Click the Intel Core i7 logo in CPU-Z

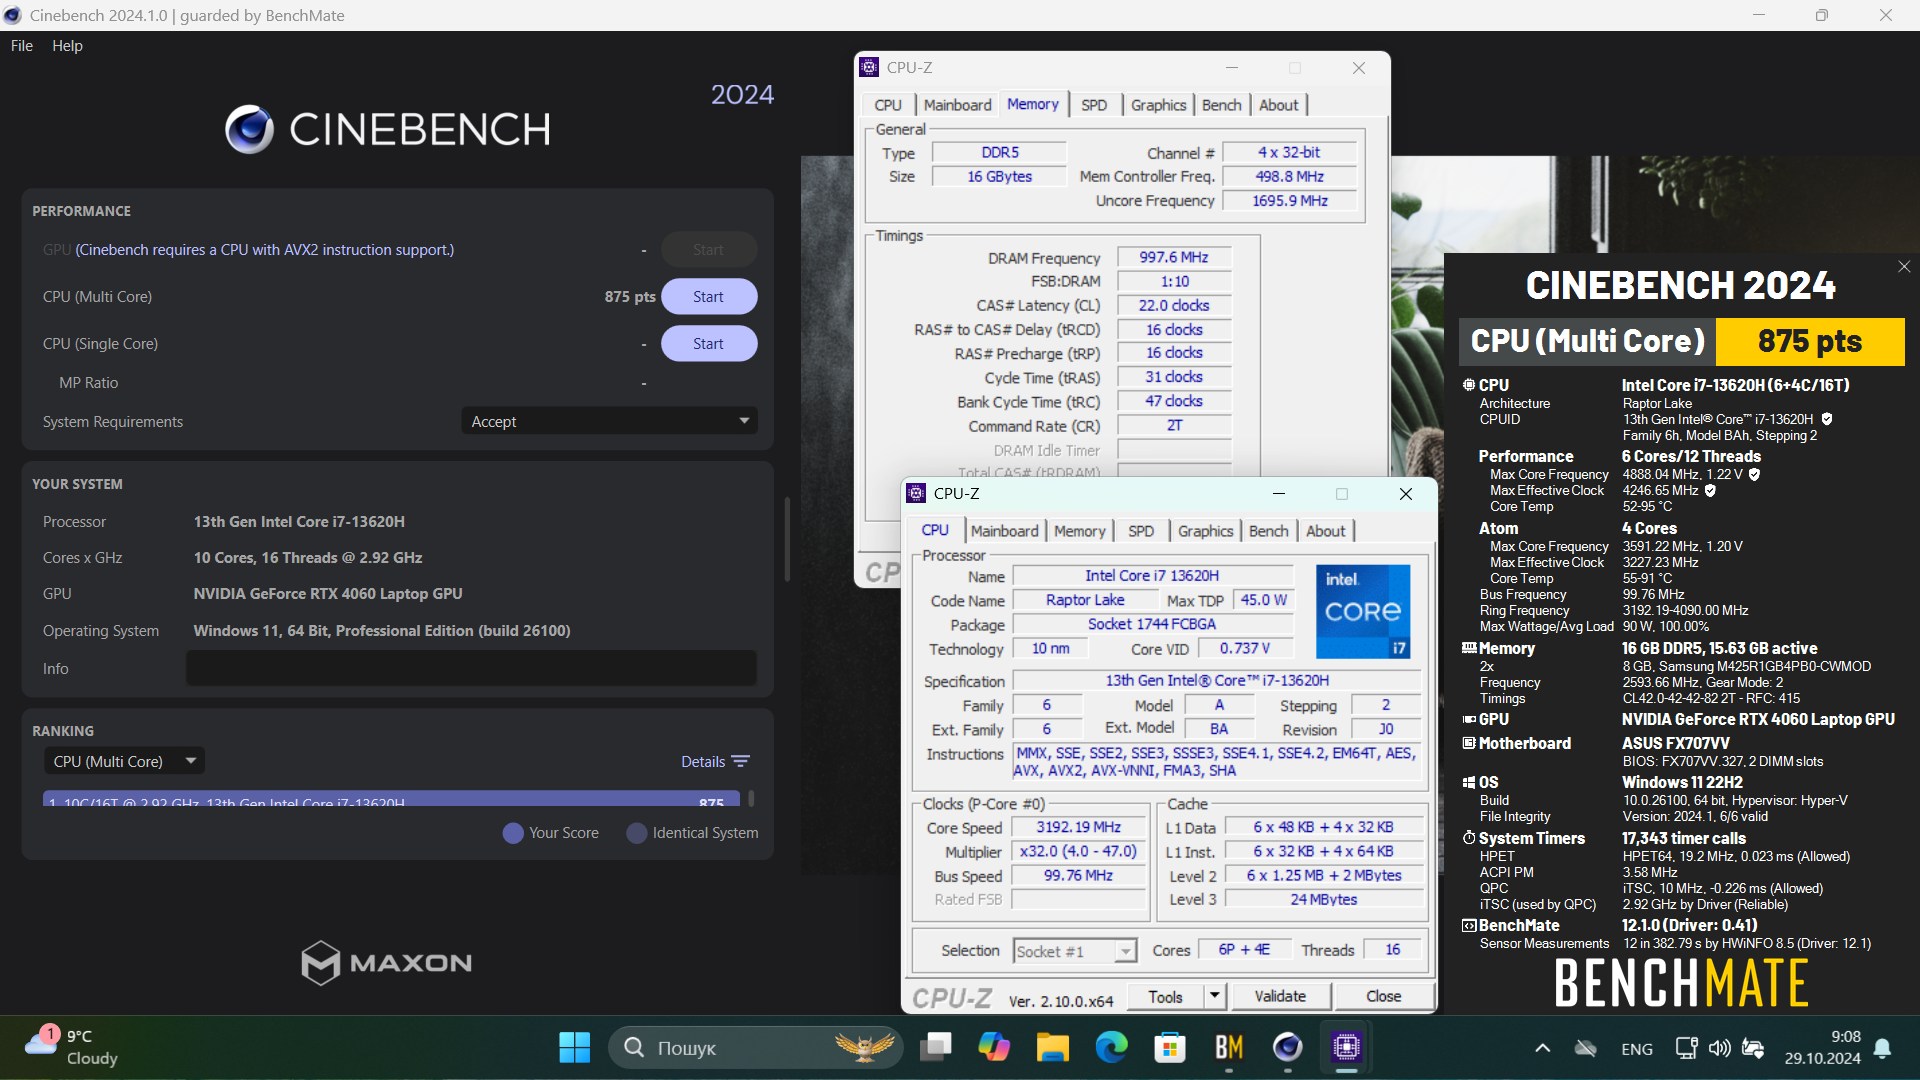point(1363,612)
